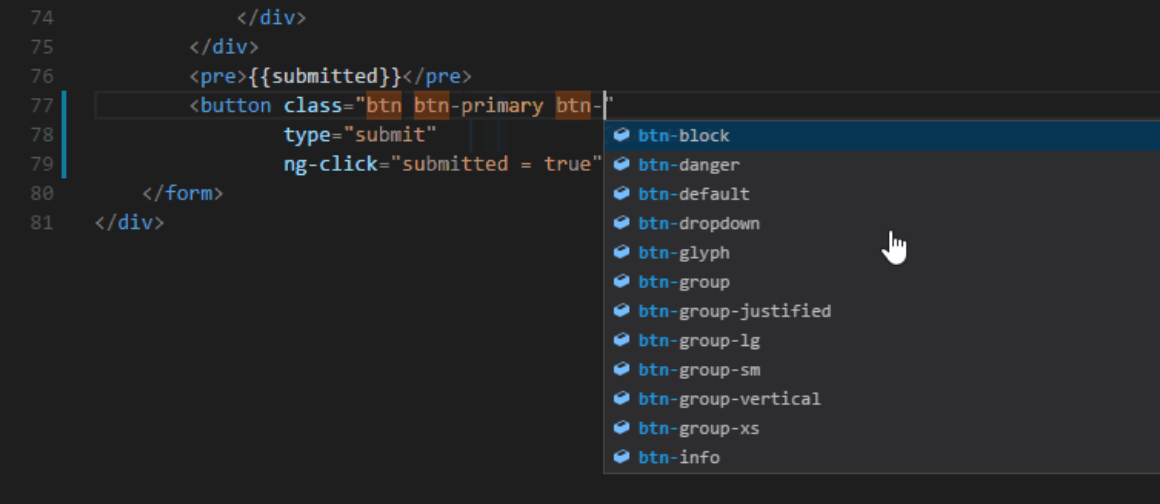Screen dimensions: 1160x504
Task: Click line number 77 in the gutter
Action: pos(42,106)
